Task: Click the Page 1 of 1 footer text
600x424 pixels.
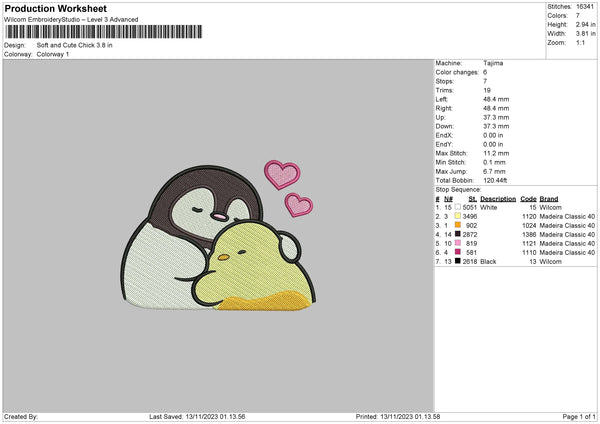Action: 575,416
